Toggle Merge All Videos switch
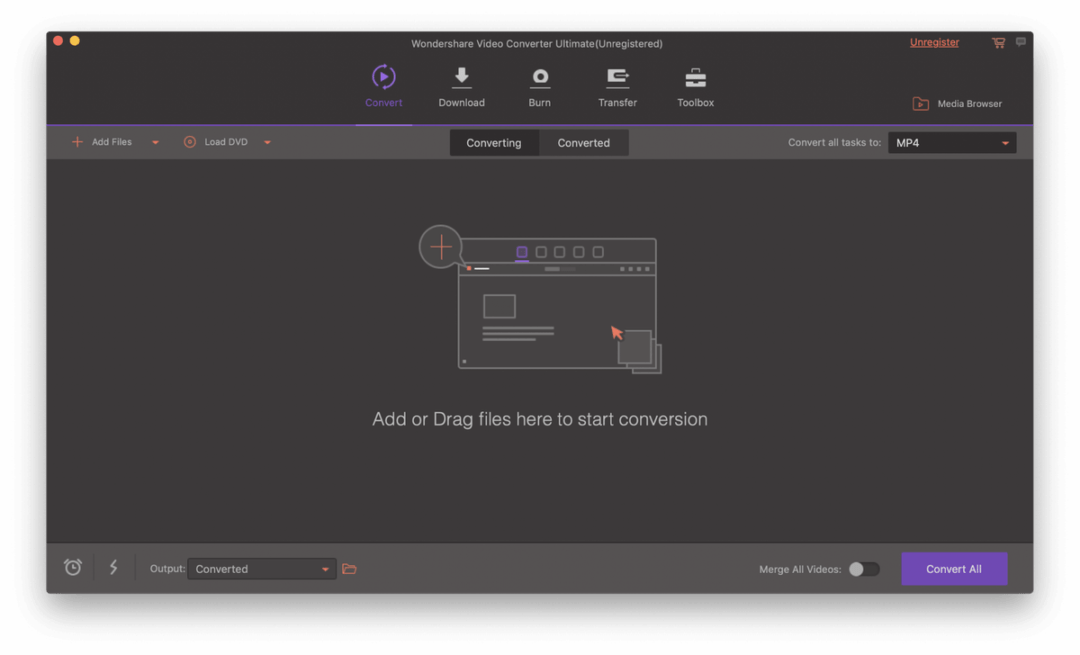1080x655 pixels. [x=864, y=568]
